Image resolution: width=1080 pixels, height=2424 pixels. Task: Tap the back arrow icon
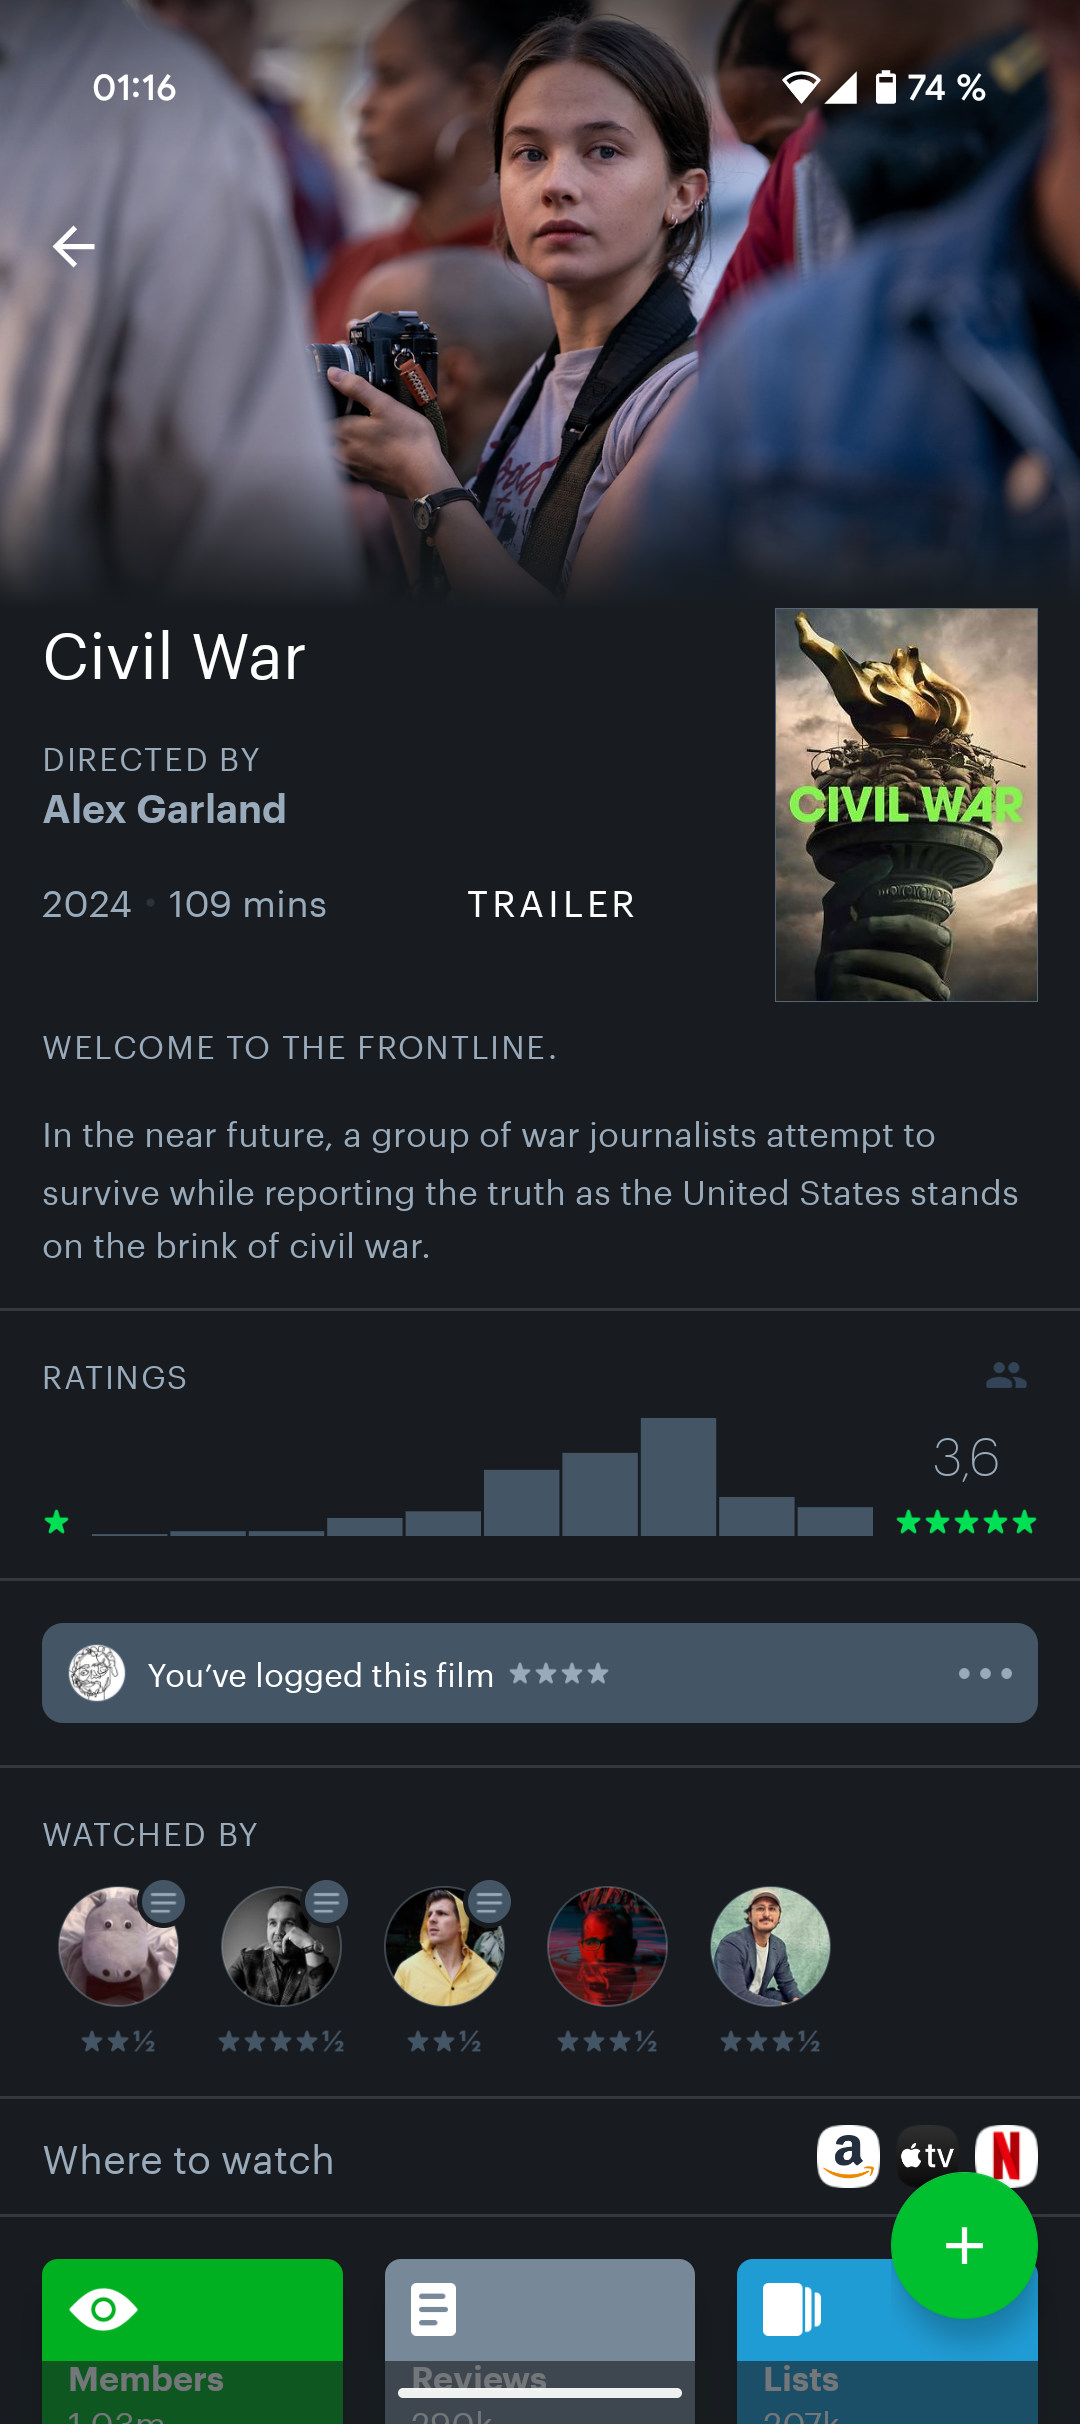(73, 246)
